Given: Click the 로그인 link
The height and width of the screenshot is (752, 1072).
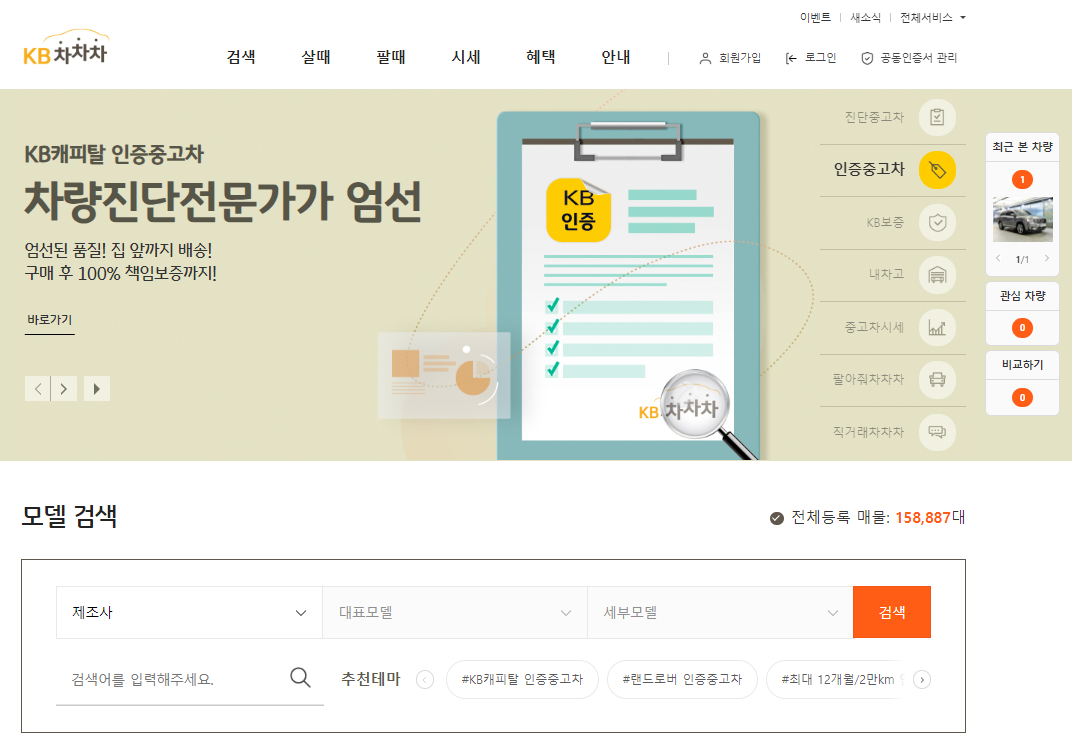Looking at the screenshot, I should pyautogui.click(x=811, y=58).
